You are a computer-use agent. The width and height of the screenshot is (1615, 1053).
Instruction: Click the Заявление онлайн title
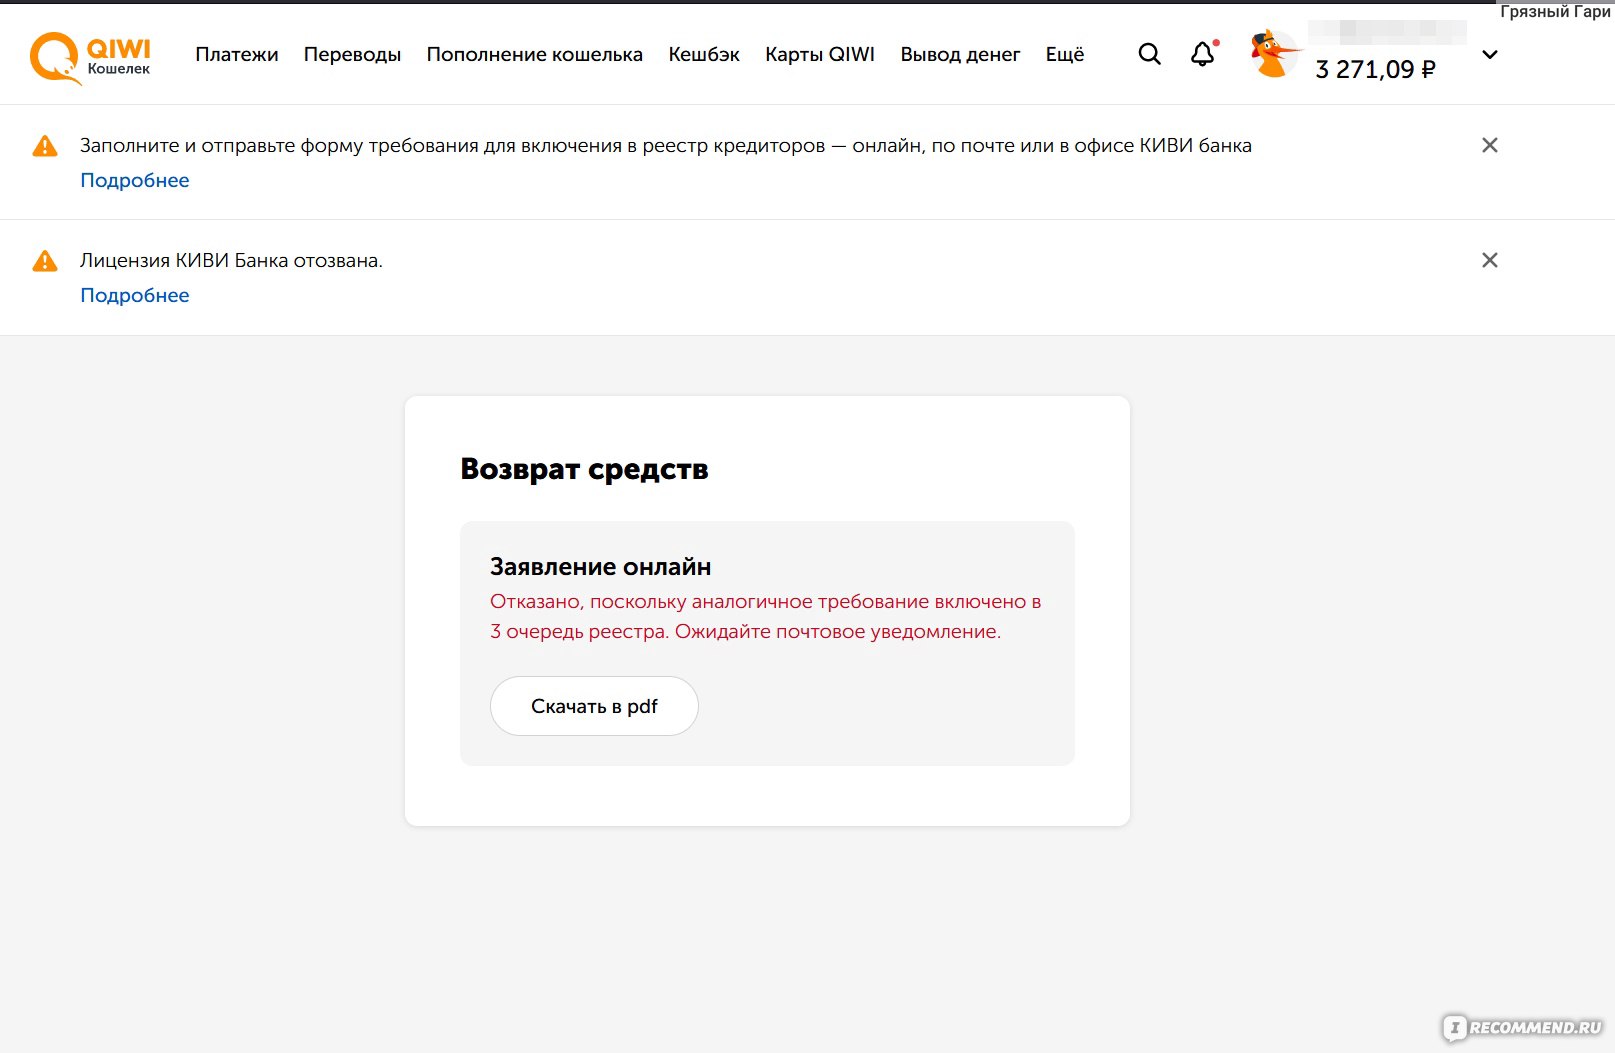[601, 567]
